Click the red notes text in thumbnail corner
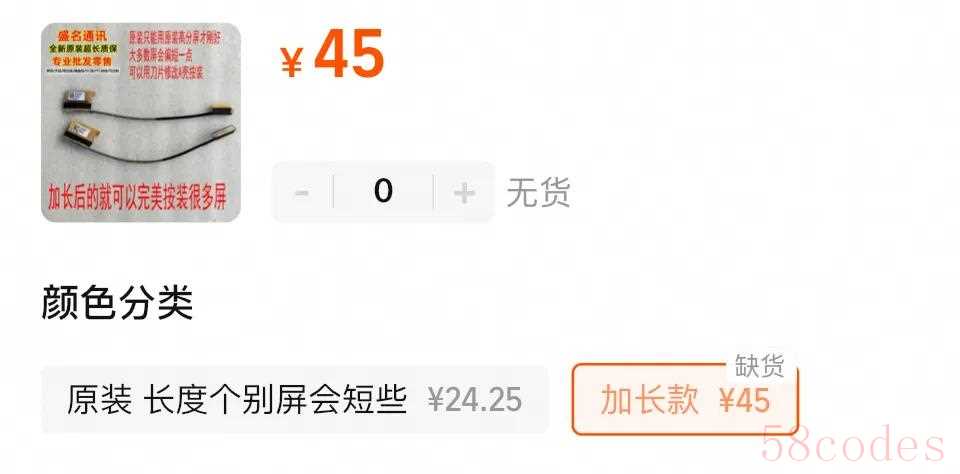960x474 pixels. (176, 55)
